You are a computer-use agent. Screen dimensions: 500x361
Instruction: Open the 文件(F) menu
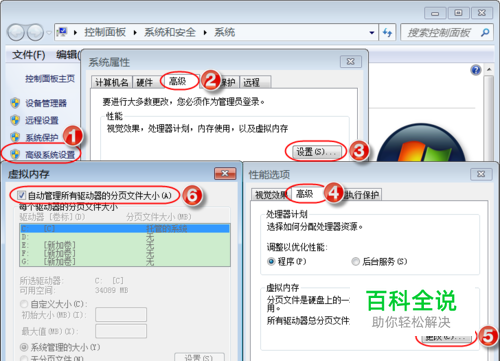[x=29, y=55]
